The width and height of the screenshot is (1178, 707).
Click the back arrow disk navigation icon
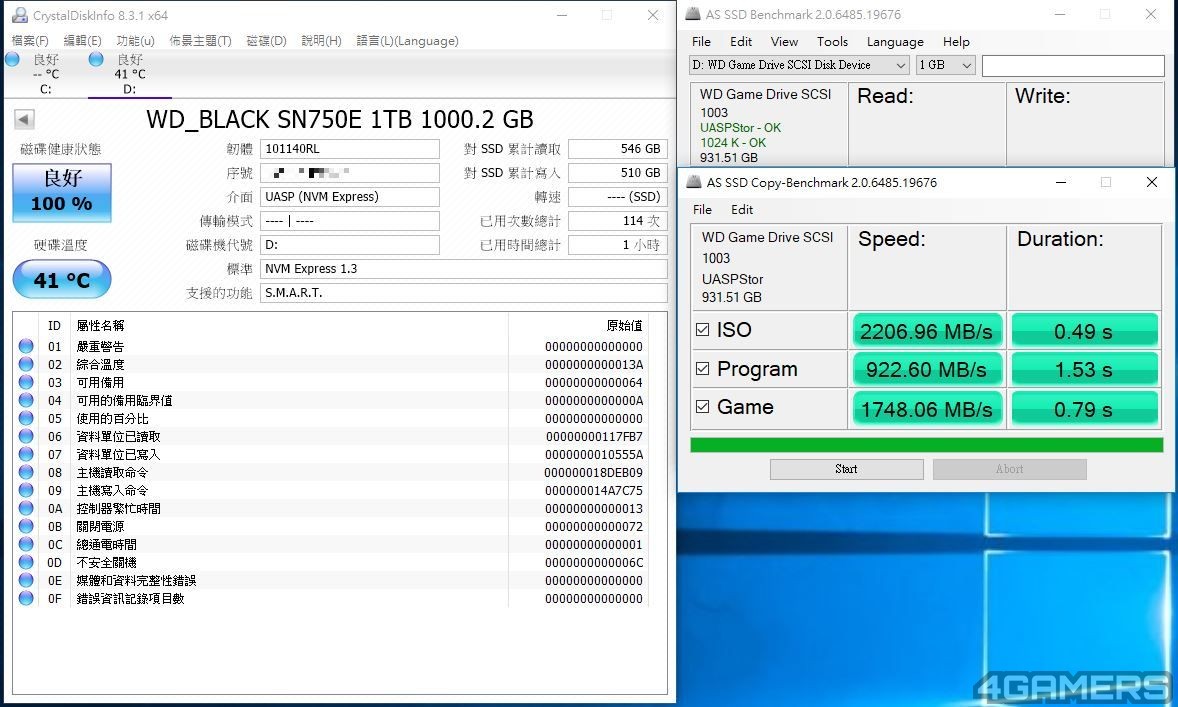(24, 119)
